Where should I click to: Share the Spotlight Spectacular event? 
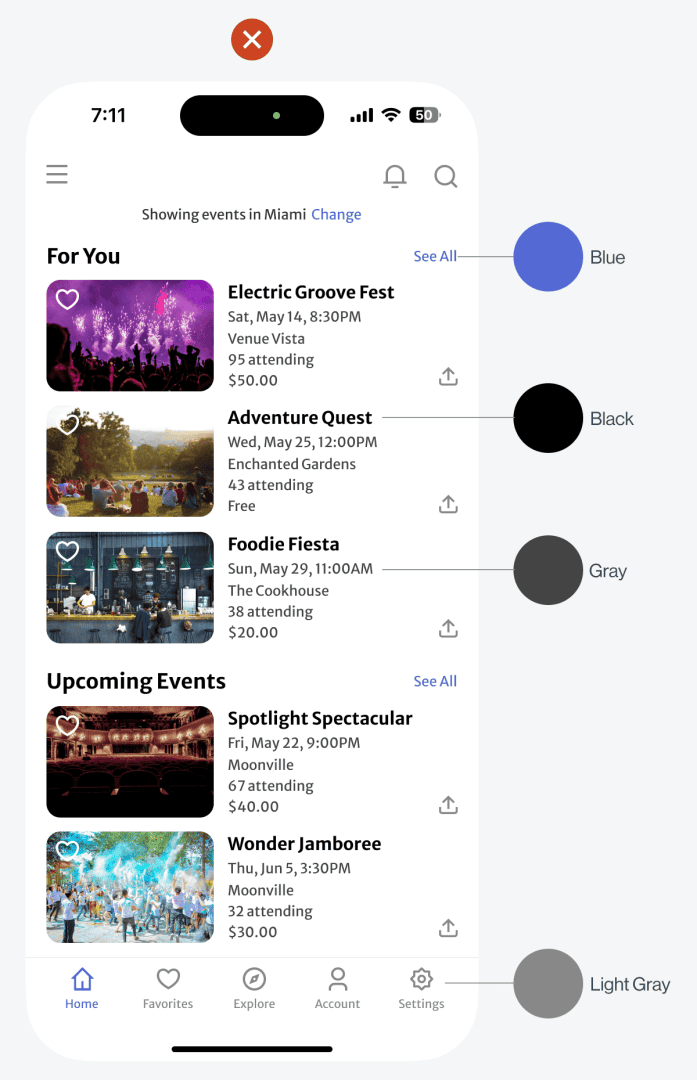[x=448, y=804]
